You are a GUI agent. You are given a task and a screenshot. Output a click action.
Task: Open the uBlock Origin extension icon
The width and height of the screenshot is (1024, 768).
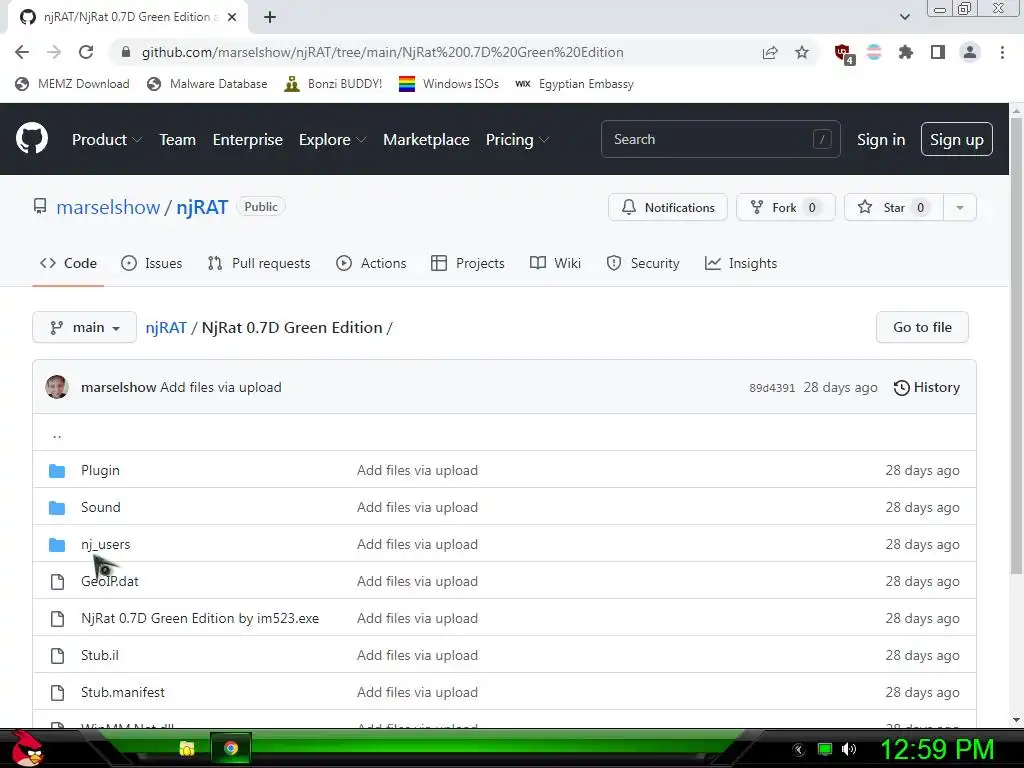pos(843,54)
